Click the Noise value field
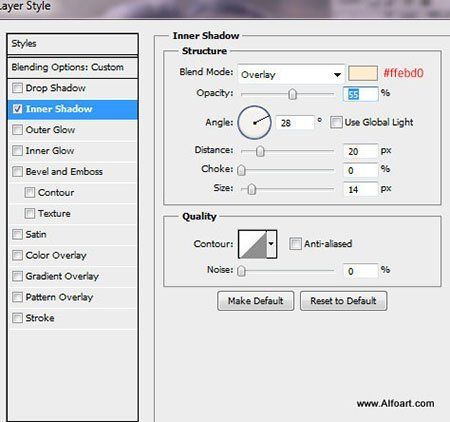Viewport: 450px width, 422px height. click(361, 271)
